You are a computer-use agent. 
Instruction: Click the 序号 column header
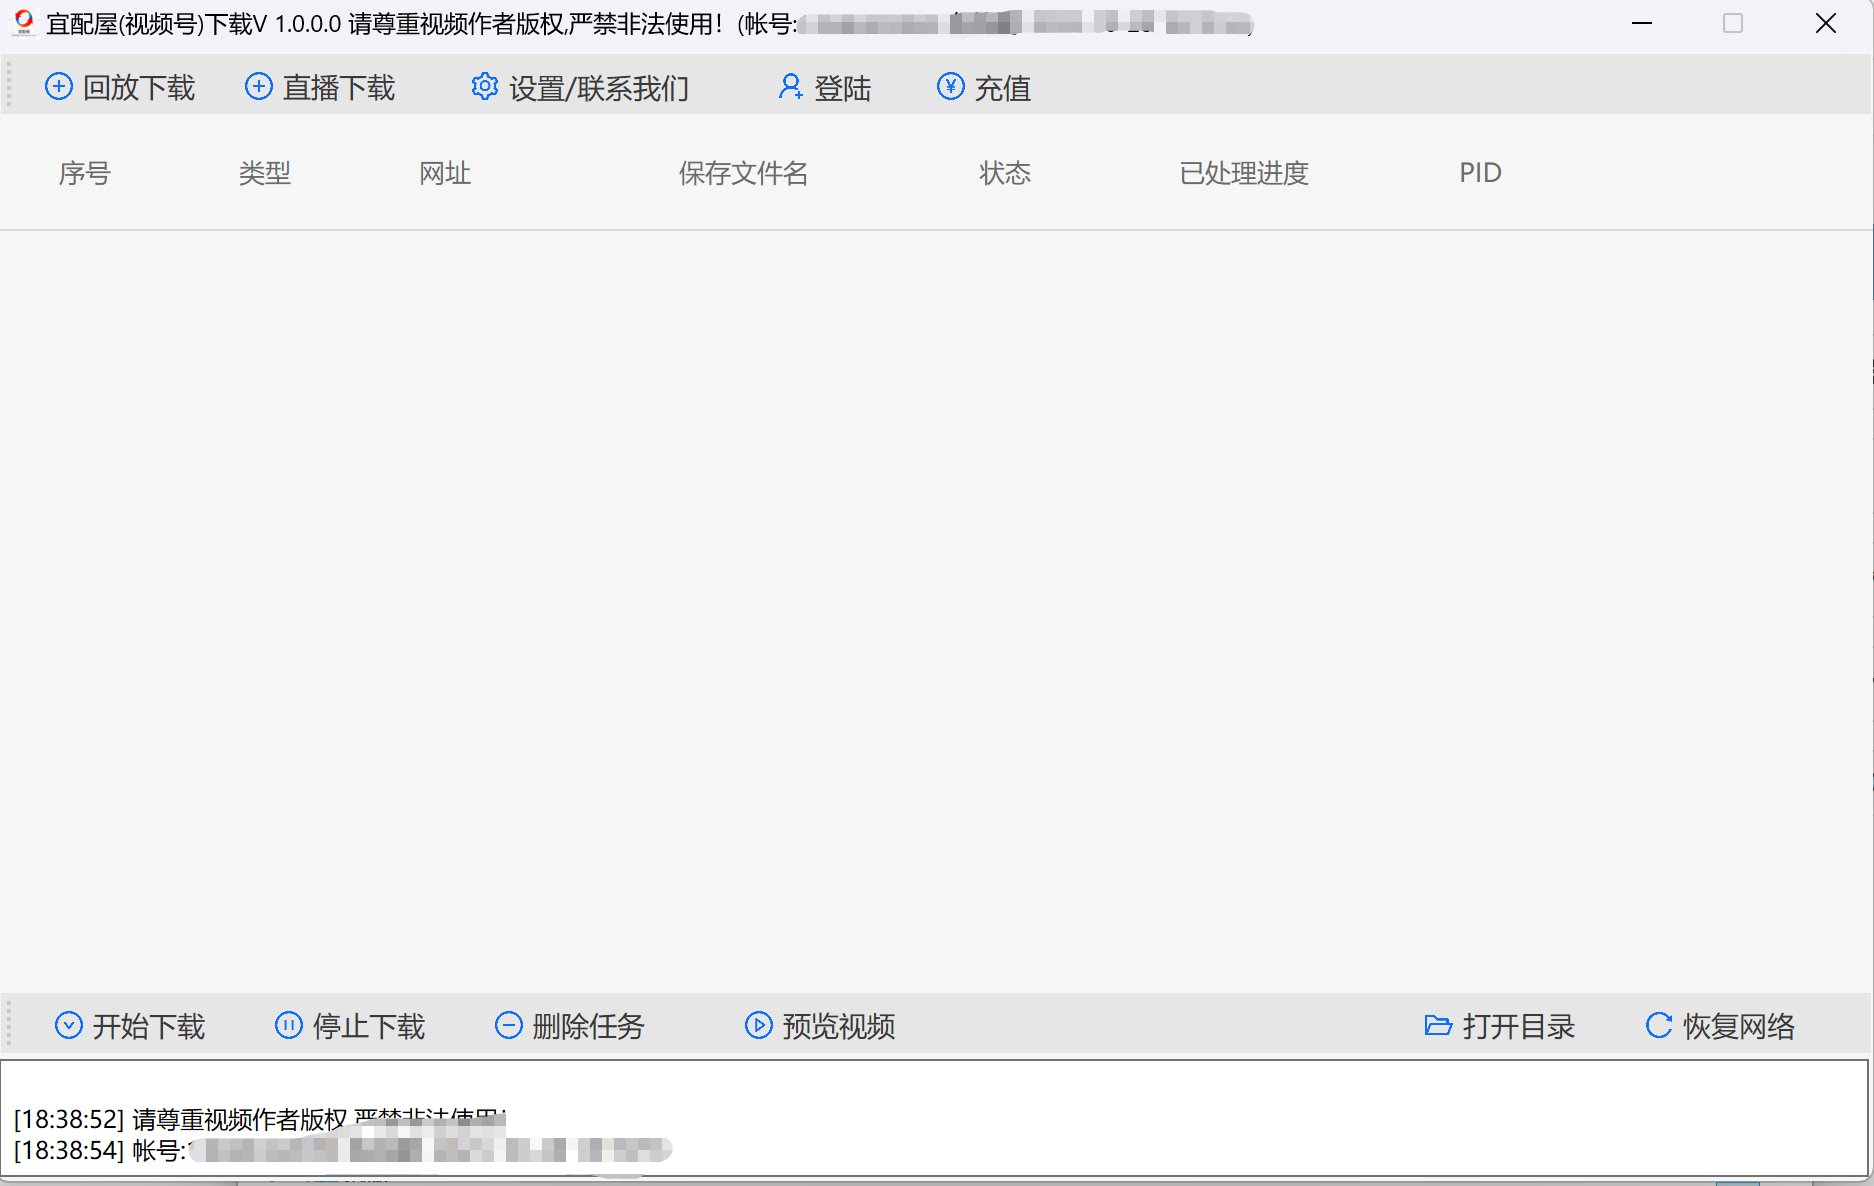85,173
